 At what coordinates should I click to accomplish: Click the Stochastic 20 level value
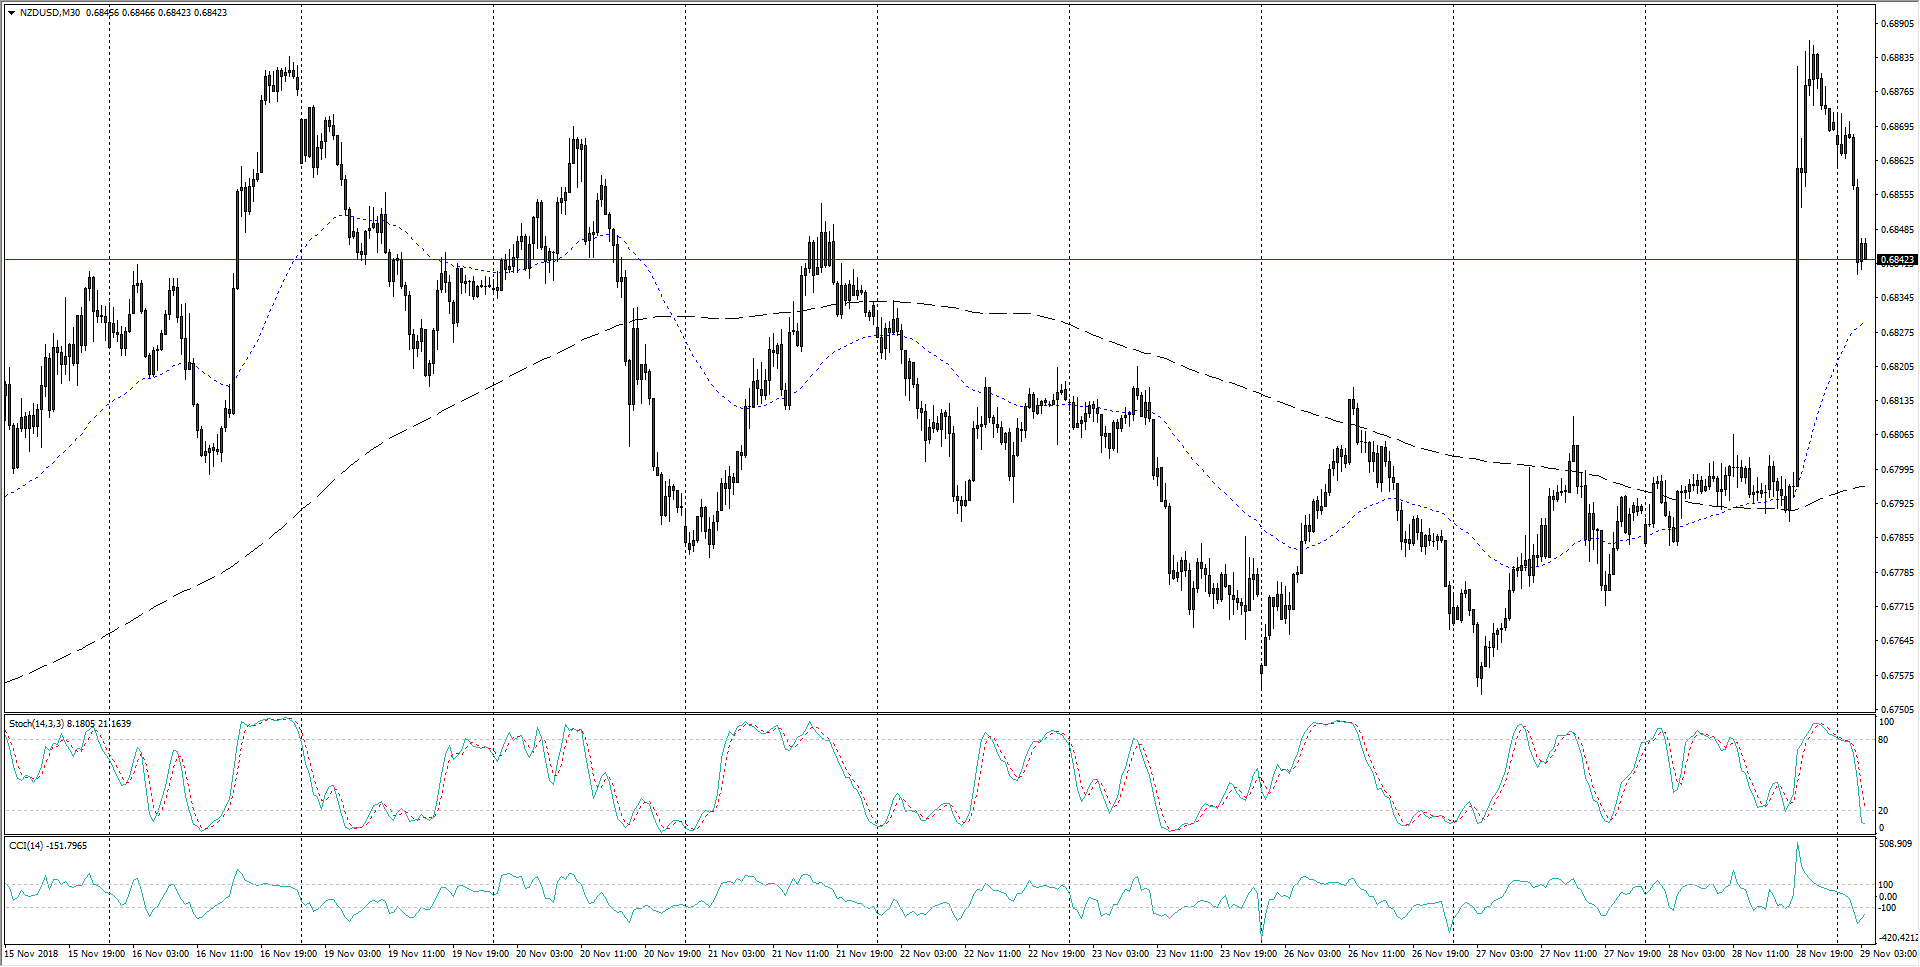click(1884, 810)
